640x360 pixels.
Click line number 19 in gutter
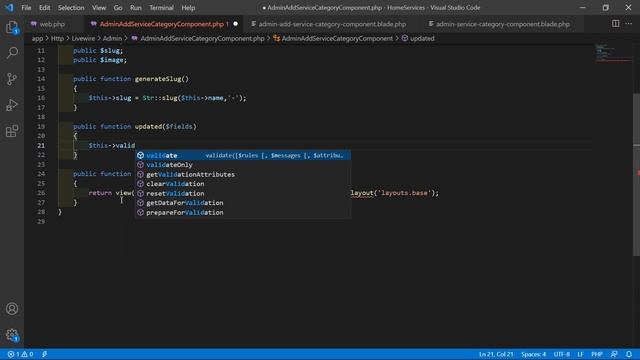tap(41, 127)
